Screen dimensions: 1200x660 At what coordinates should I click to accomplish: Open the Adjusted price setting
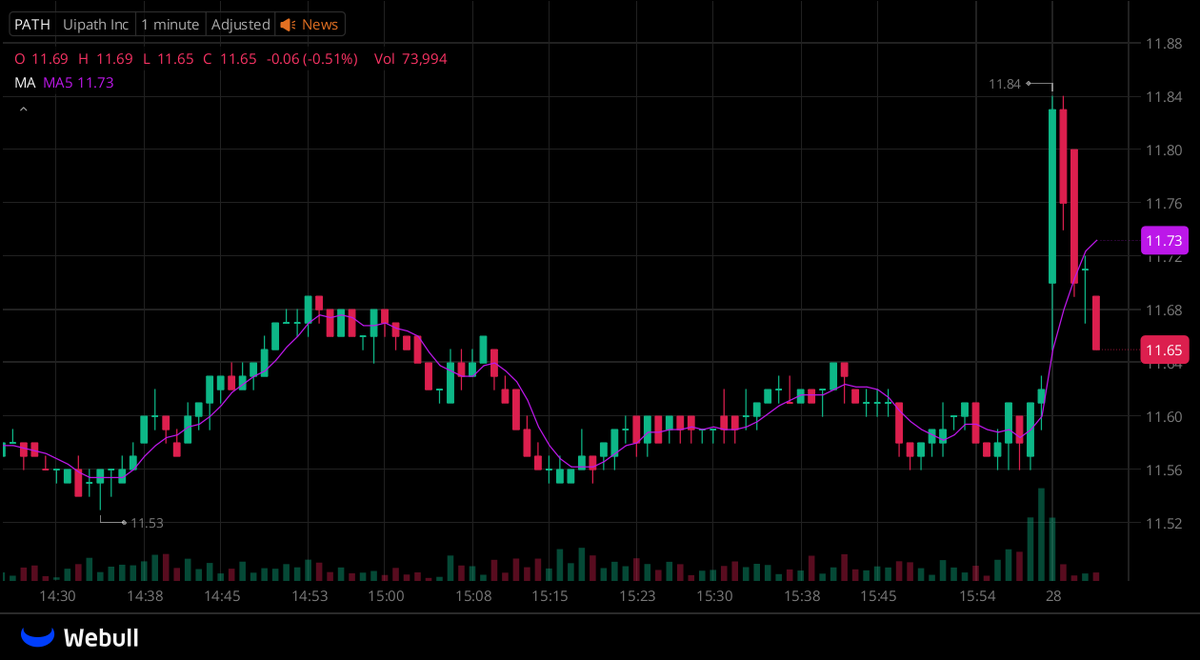click(240, 24)
